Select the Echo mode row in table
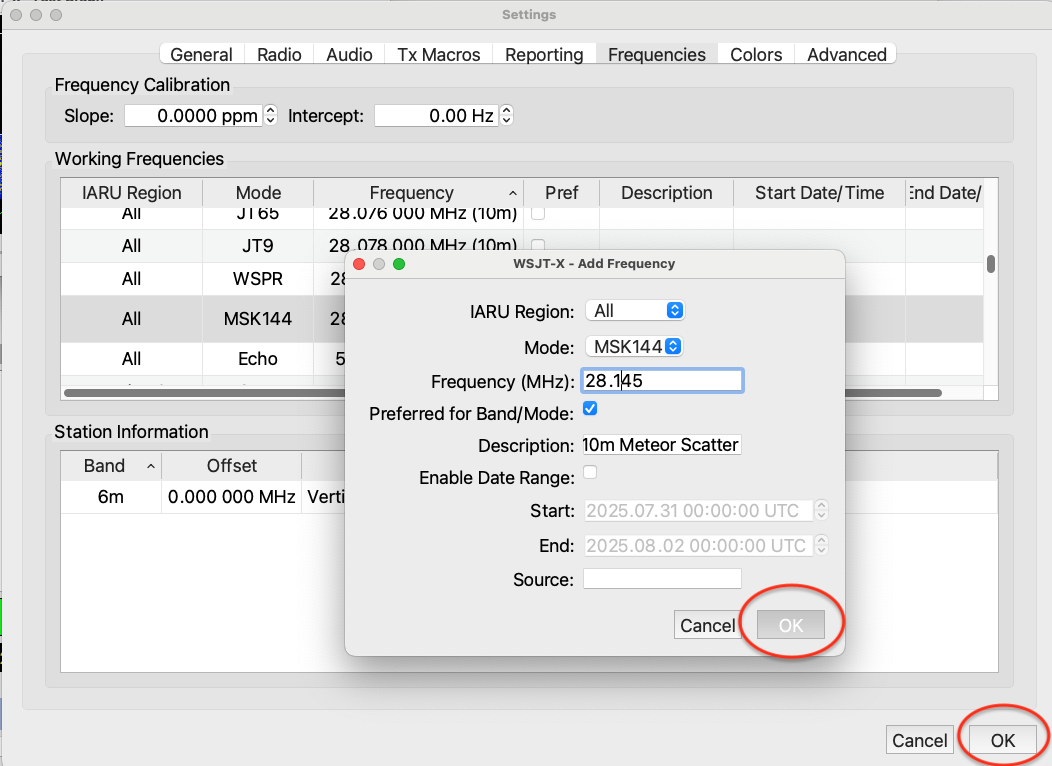Viewport: 1052px width, 766px height. pos(257,359)
